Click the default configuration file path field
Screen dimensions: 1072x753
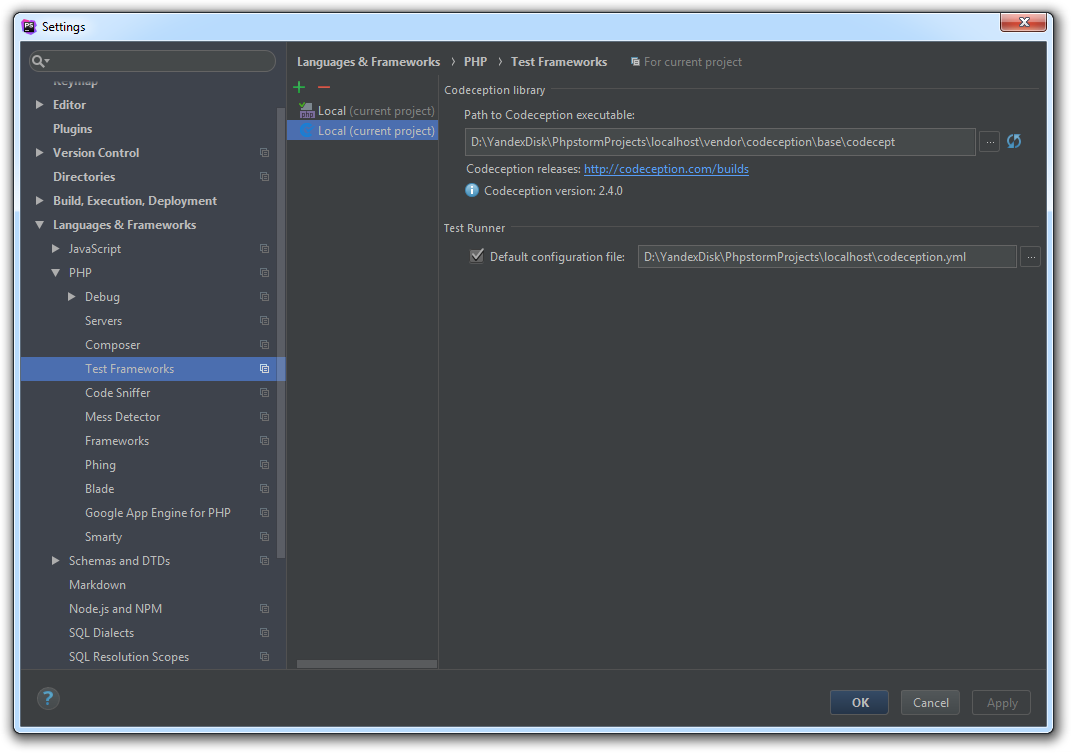[827, 257]
